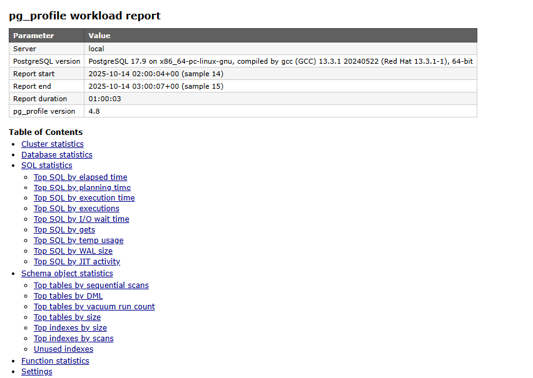
Task: Open Top SQL by elapsed time
Action: [81, 177]
